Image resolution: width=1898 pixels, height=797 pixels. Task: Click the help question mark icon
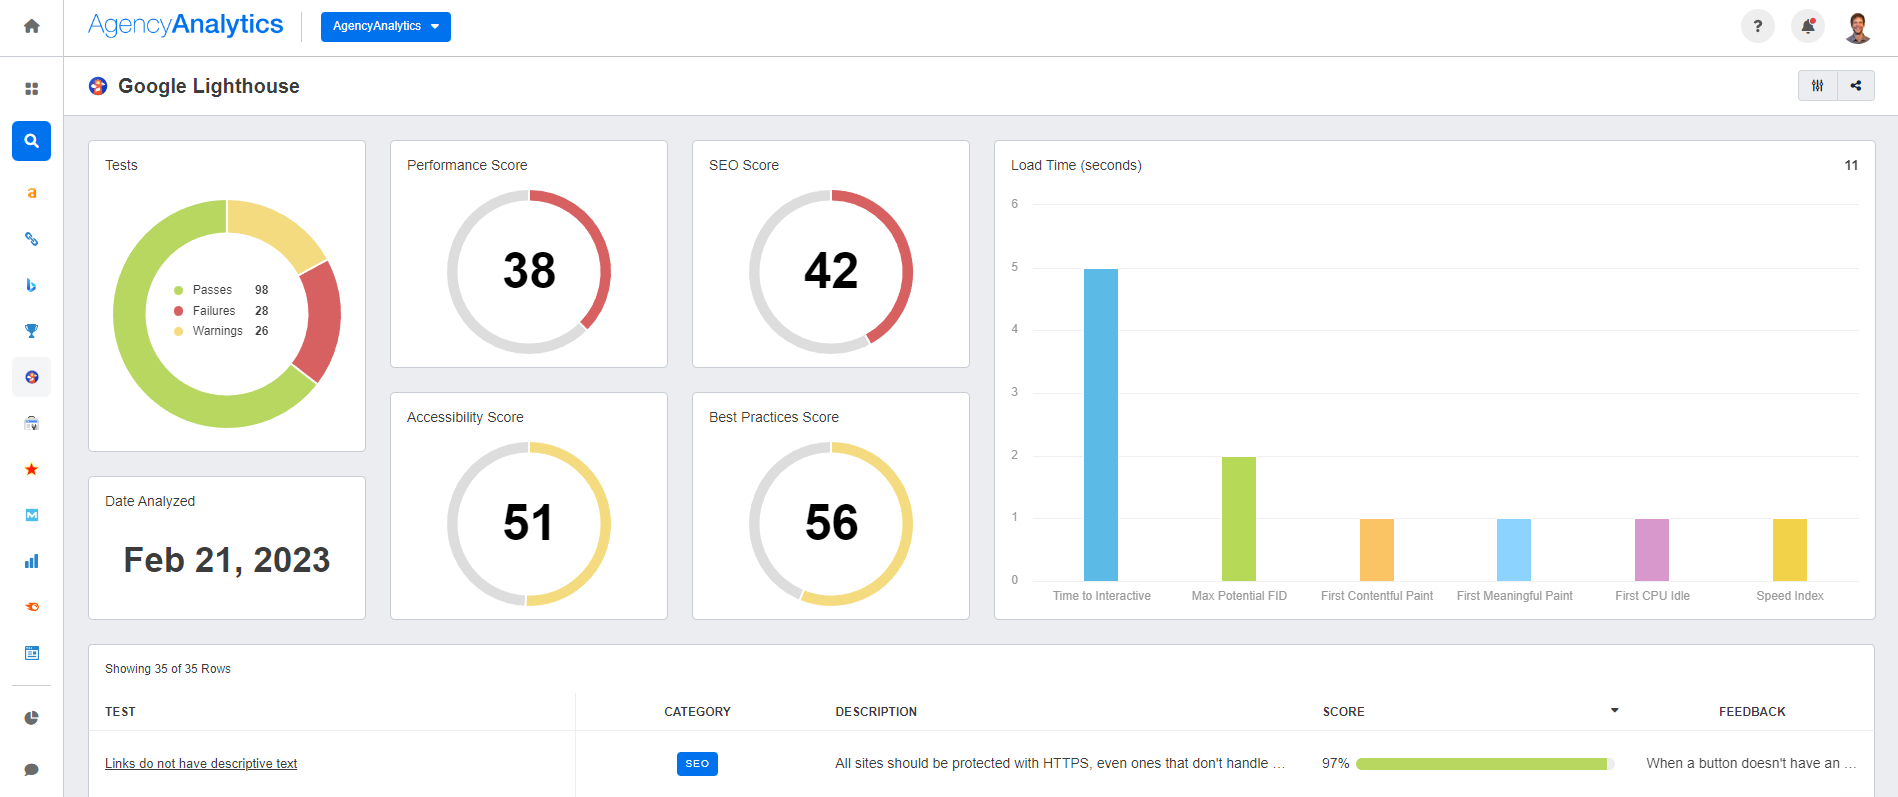(x=1757, y=26)
